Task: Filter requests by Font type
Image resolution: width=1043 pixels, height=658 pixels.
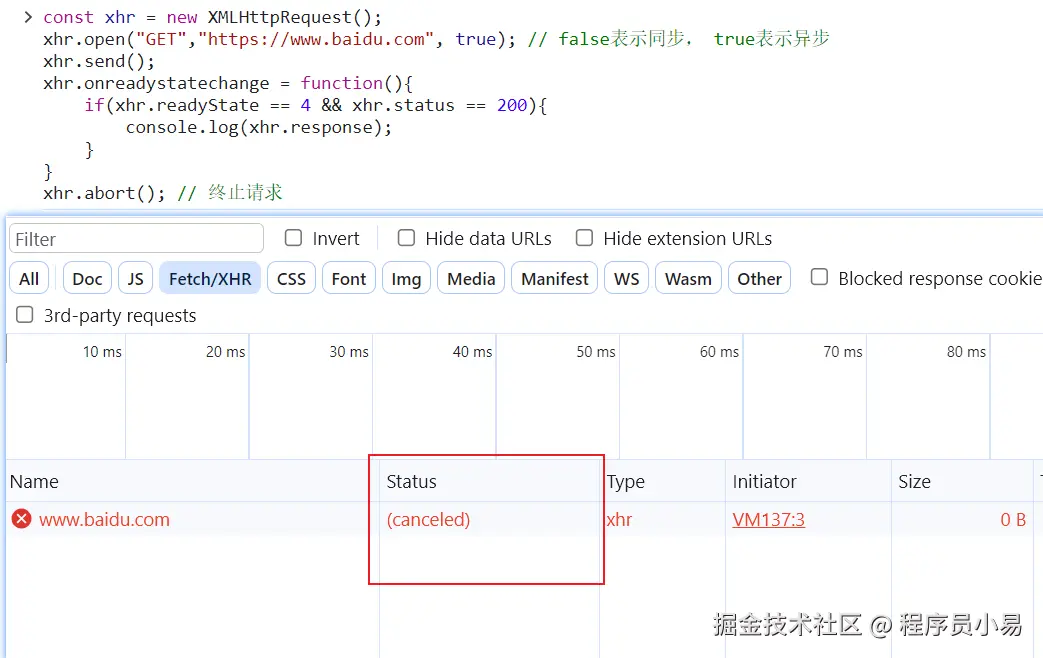Action: (349, 279)
